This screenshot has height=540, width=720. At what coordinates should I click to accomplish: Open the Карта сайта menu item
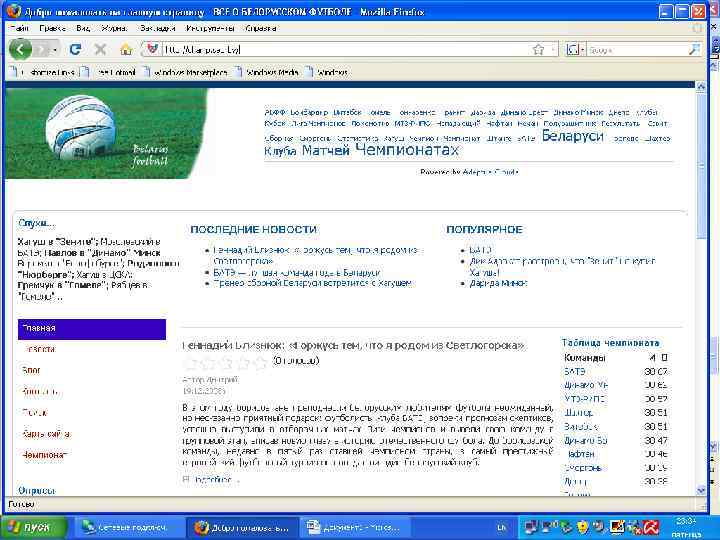[x=46, y=433]
